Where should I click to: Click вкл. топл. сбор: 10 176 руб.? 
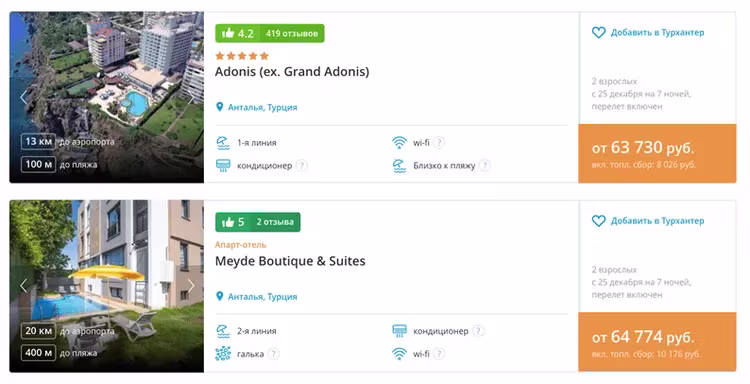click(x=646, y=354)
